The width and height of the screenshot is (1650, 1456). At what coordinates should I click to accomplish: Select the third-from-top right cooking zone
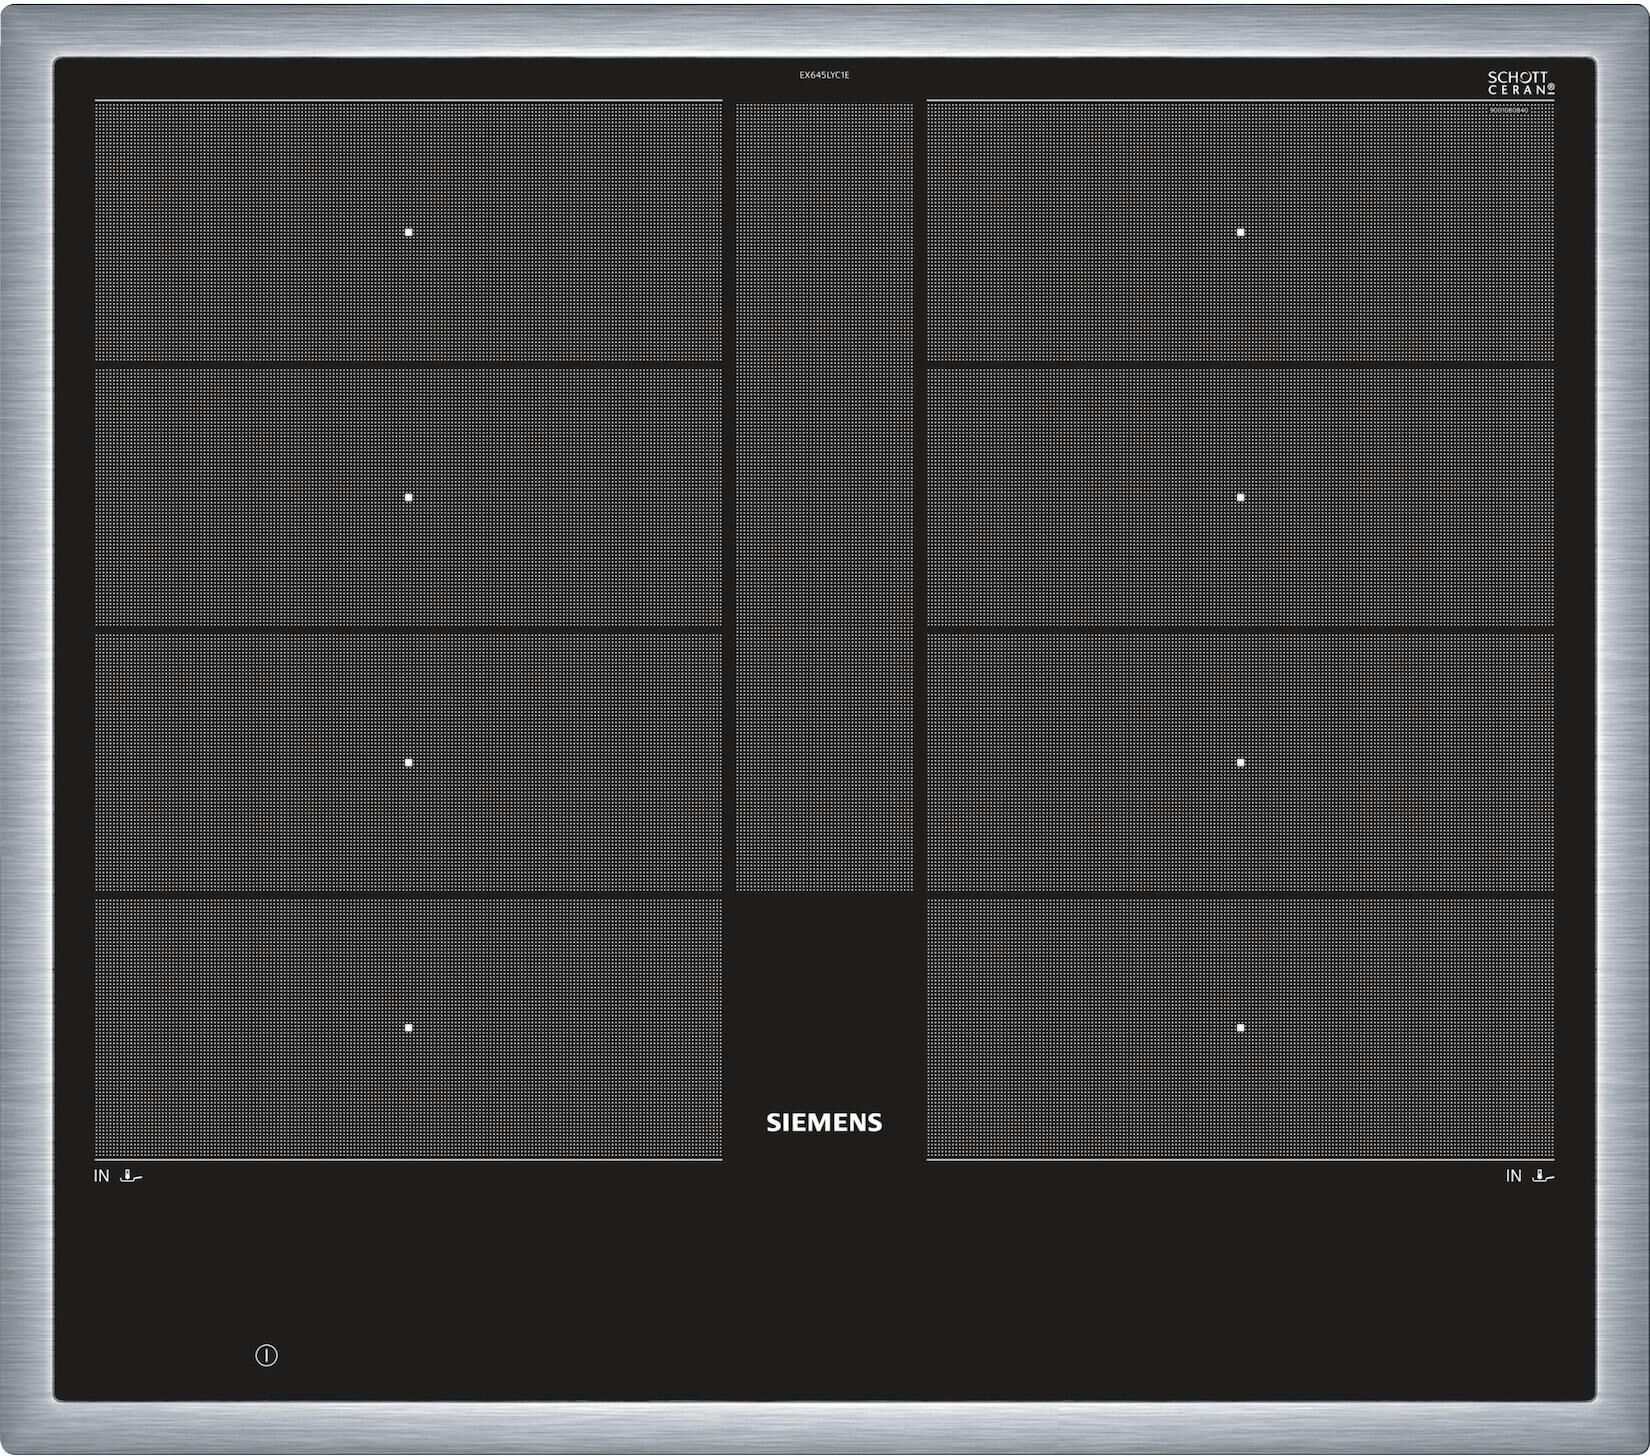(x=1240, y=762)
